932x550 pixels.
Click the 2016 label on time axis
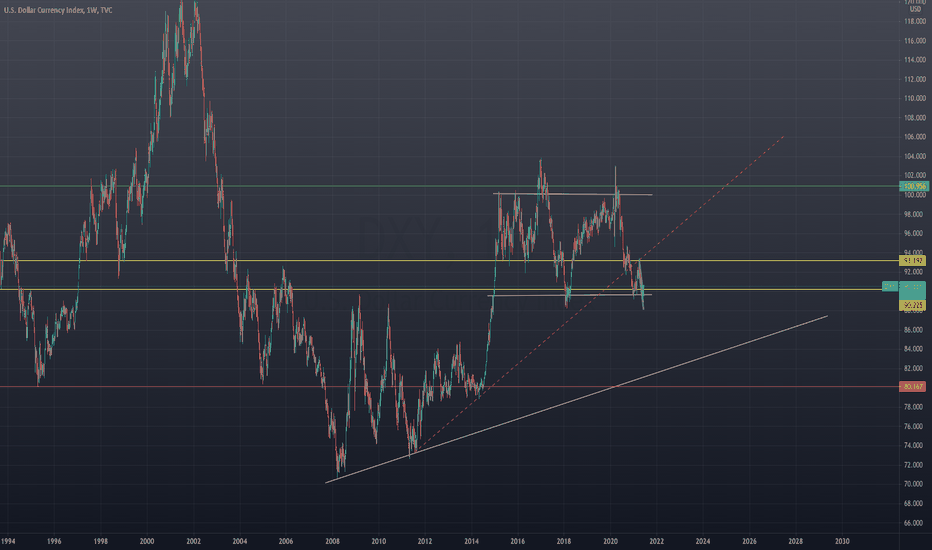(518, 541)
